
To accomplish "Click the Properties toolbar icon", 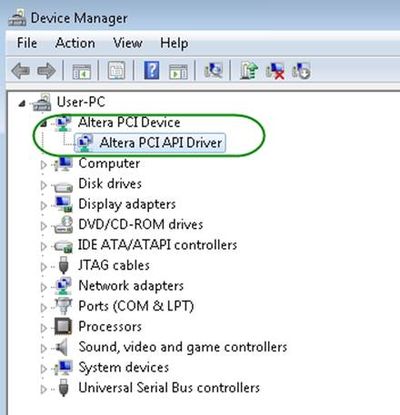I will click(x=117, y=71).
